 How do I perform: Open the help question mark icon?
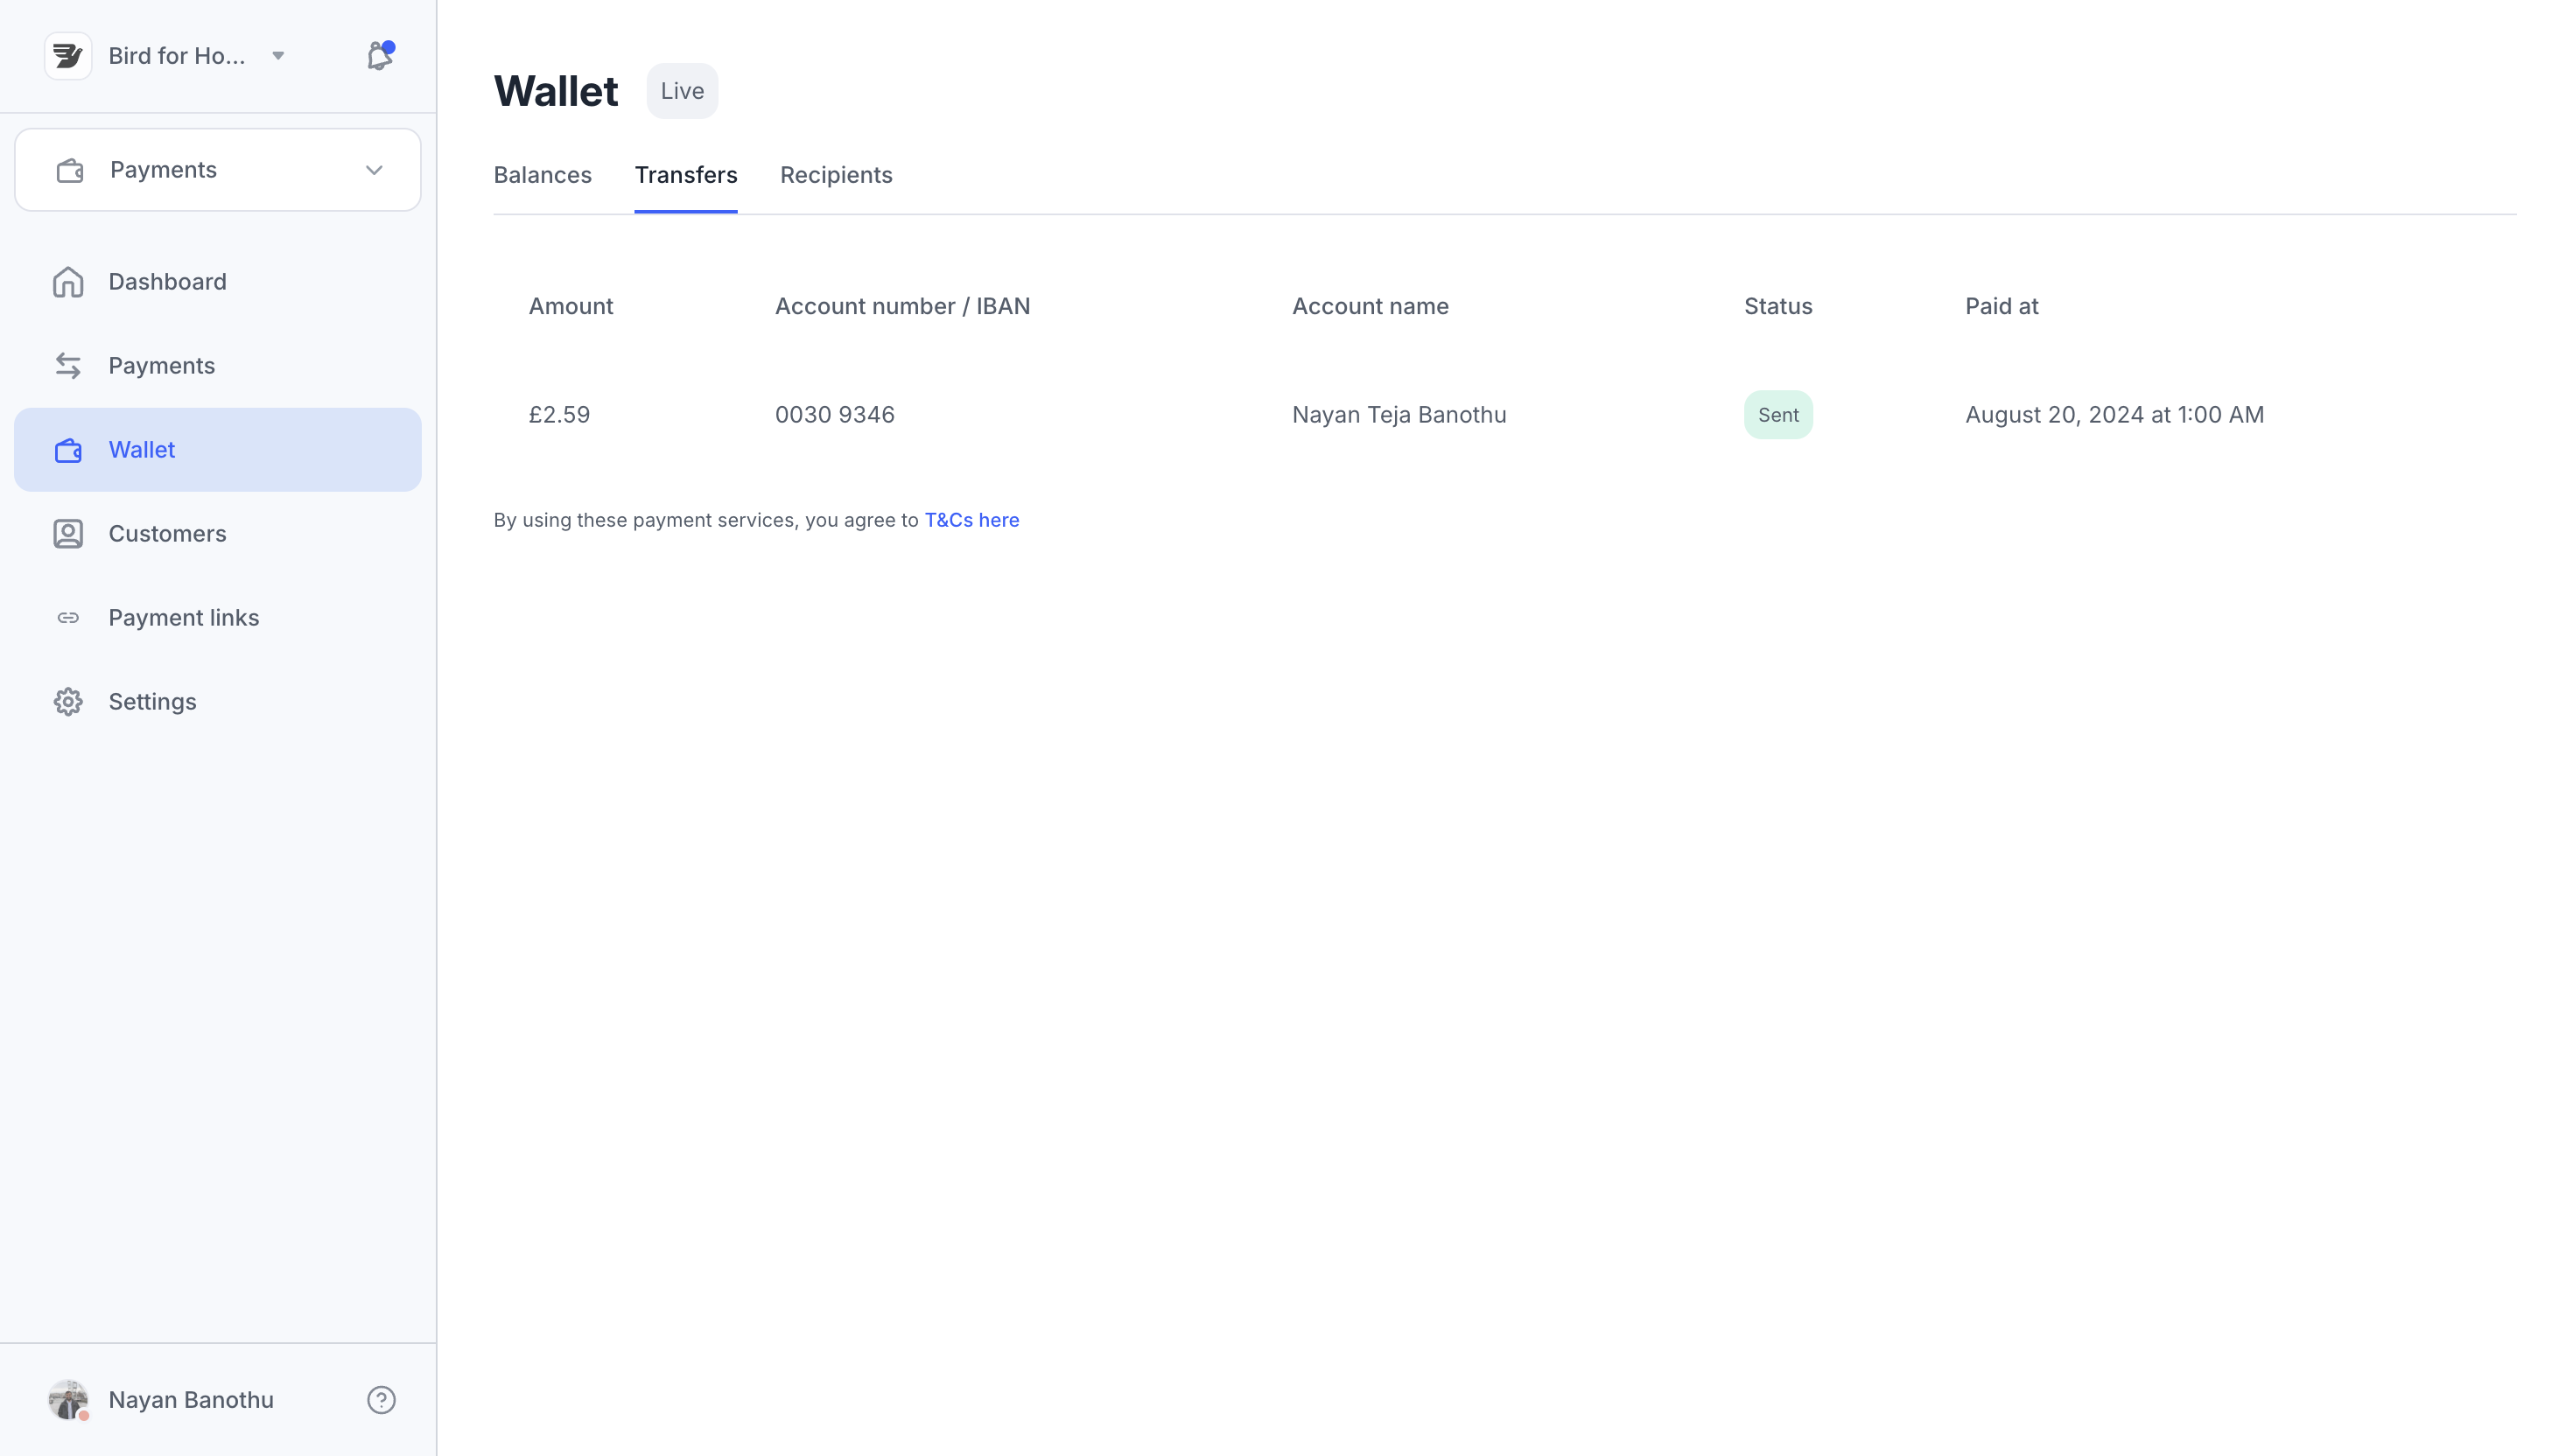tap(381, 1400)
